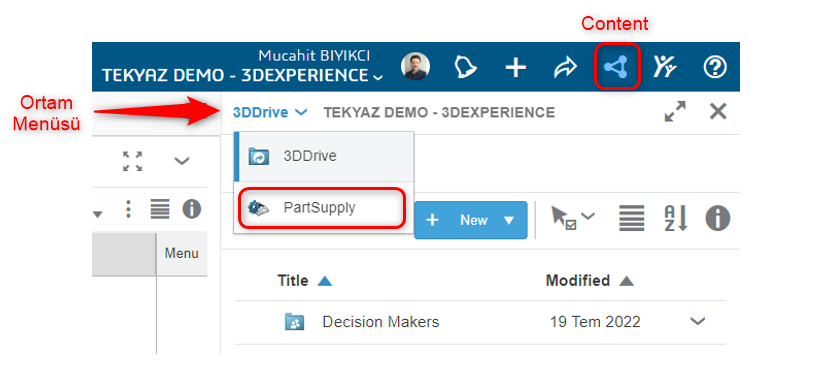Open the Content network icon

[616, 67]
